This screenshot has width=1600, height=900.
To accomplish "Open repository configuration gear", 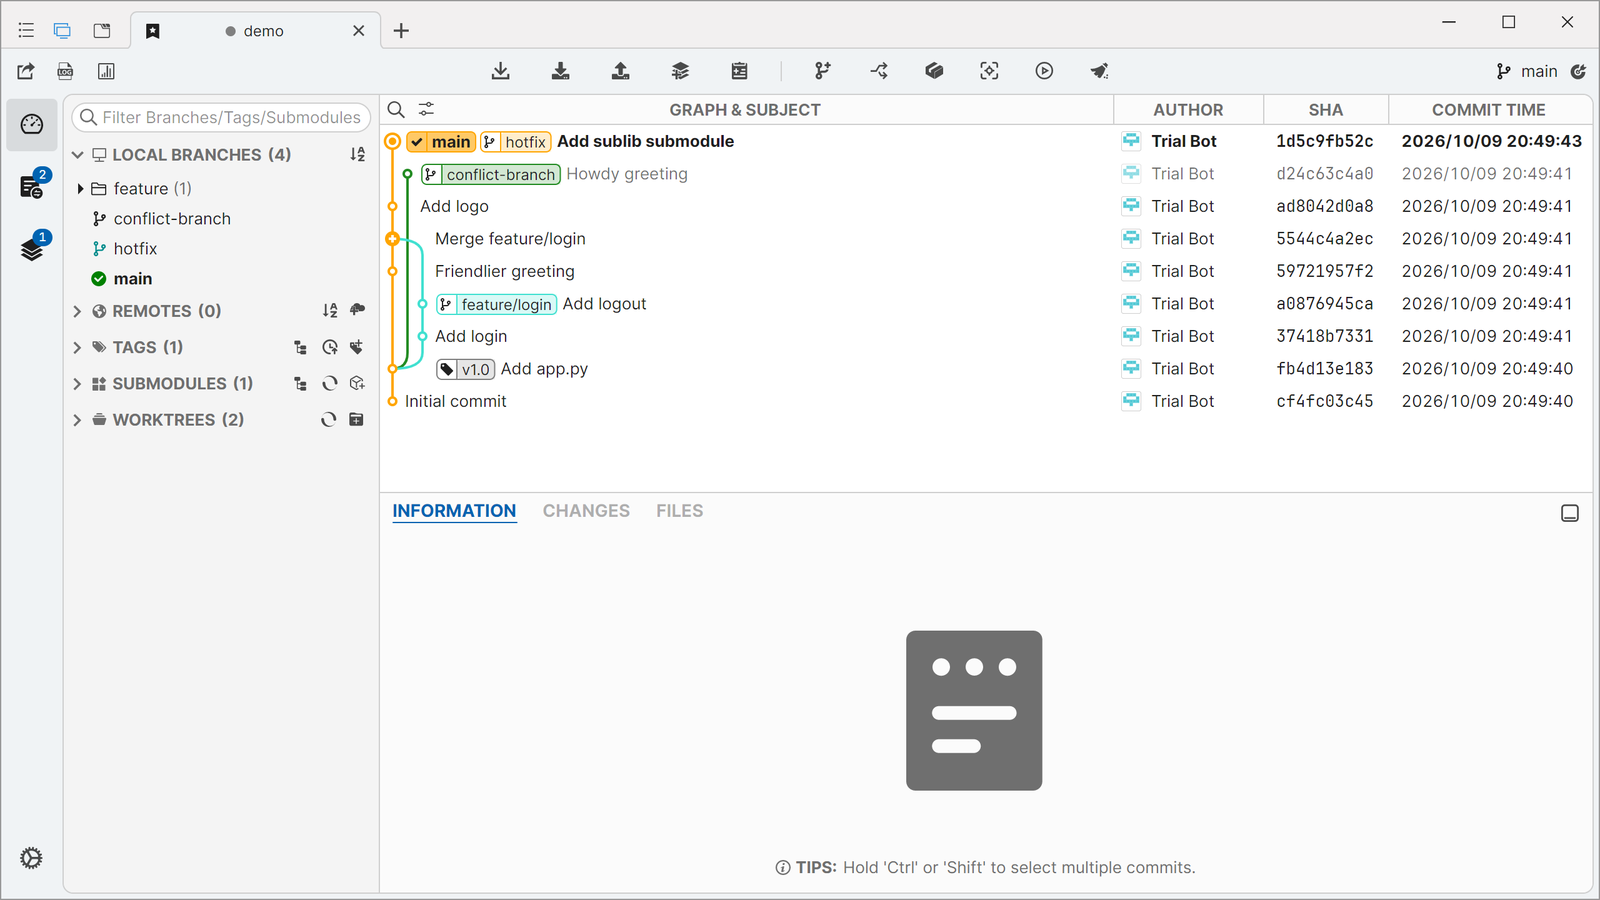I will tap(31, 858).
